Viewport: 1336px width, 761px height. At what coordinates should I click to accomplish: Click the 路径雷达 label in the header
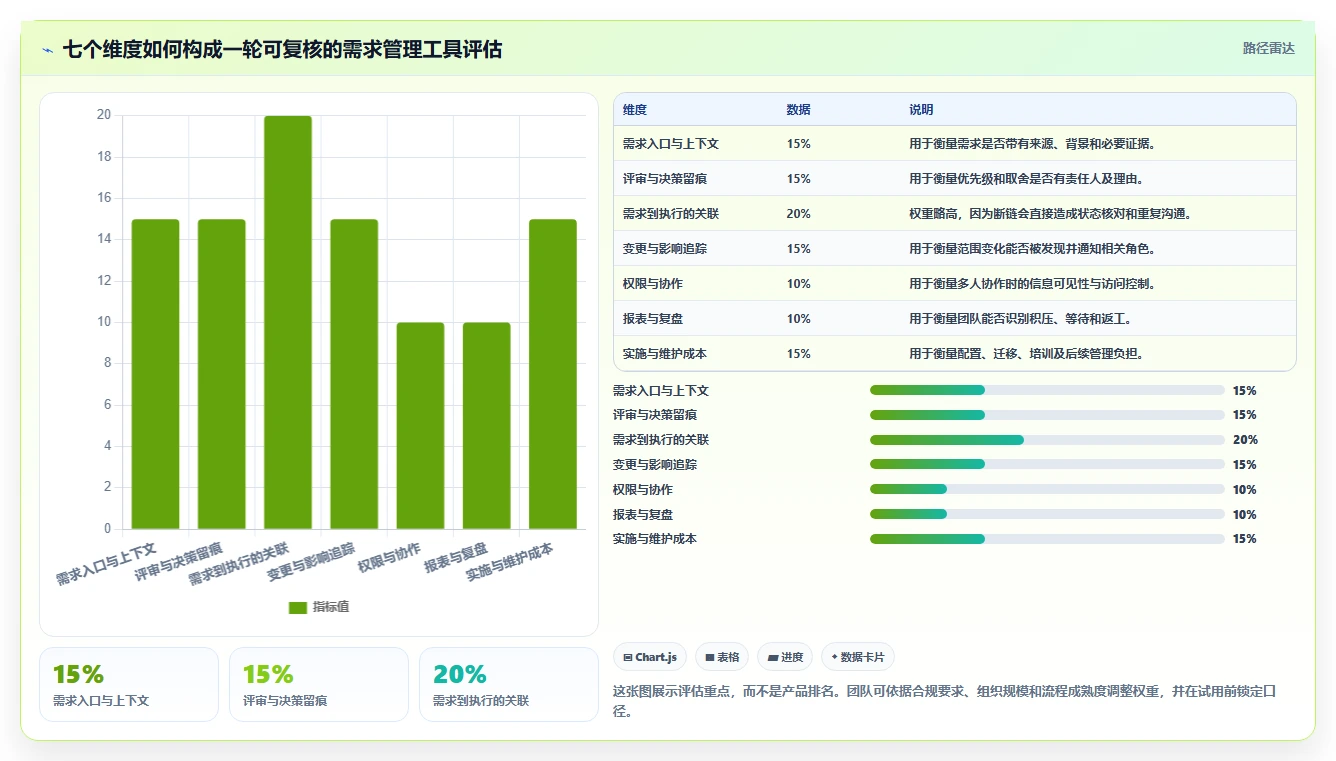pyautogui.click(x=1269, y=48)
